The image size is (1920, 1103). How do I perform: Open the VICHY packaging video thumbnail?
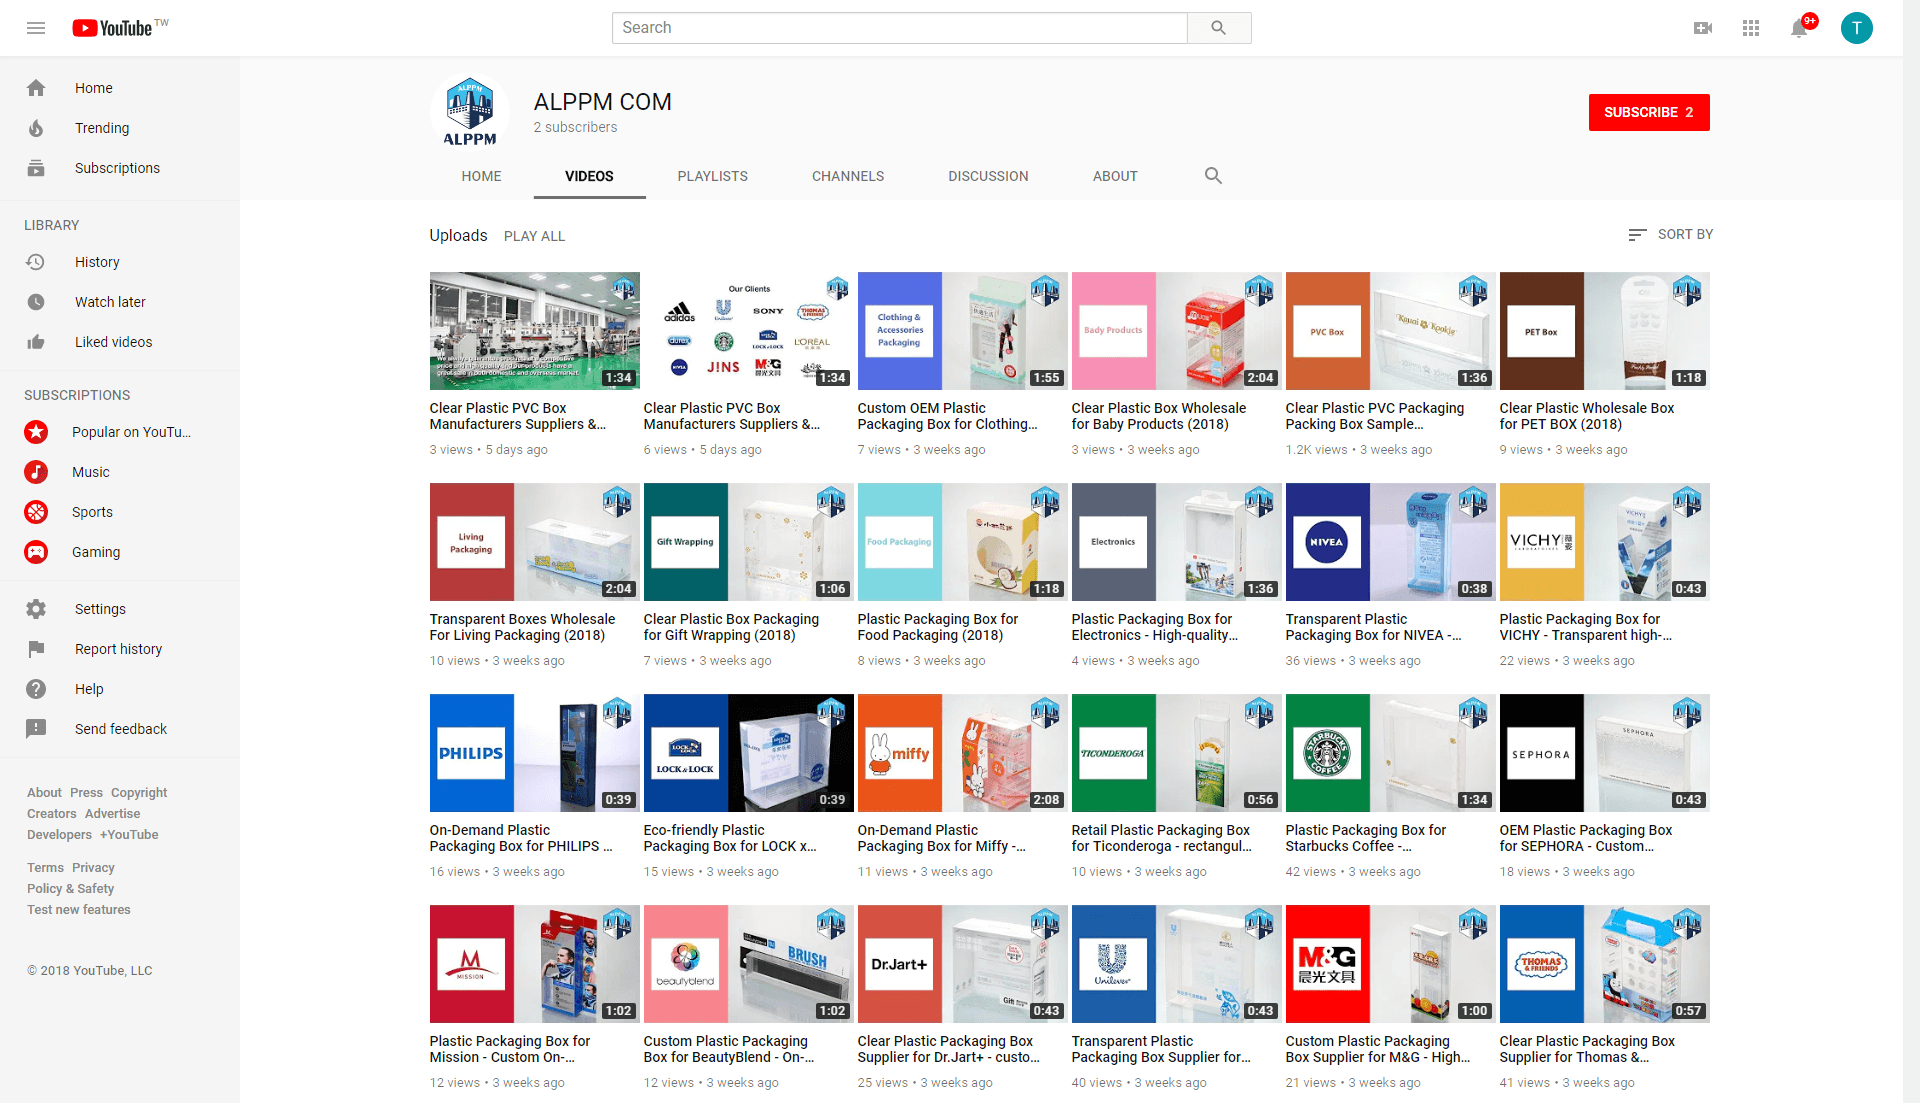point(1604,542)
